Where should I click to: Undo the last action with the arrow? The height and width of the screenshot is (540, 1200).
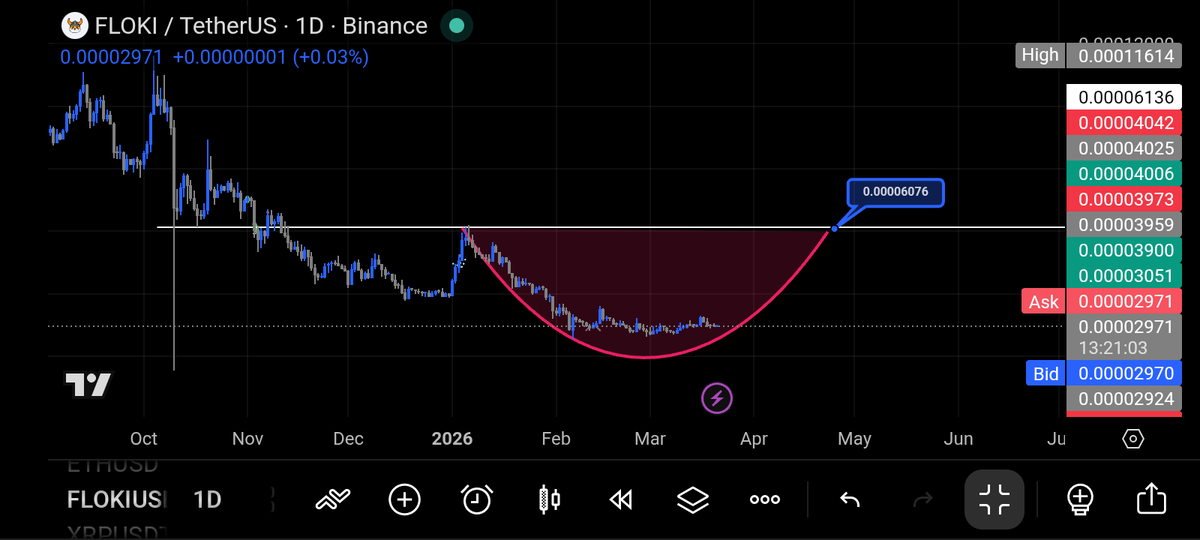click(x=850, y=498)
